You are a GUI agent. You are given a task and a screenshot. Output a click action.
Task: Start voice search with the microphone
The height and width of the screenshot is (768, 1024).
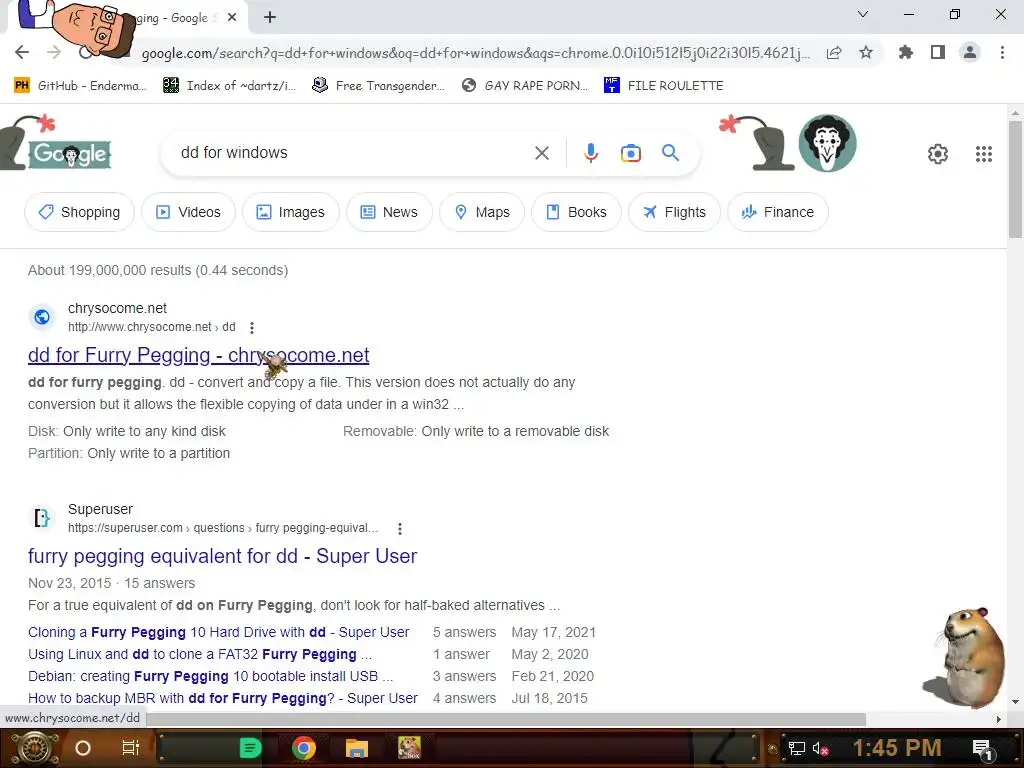590,153
